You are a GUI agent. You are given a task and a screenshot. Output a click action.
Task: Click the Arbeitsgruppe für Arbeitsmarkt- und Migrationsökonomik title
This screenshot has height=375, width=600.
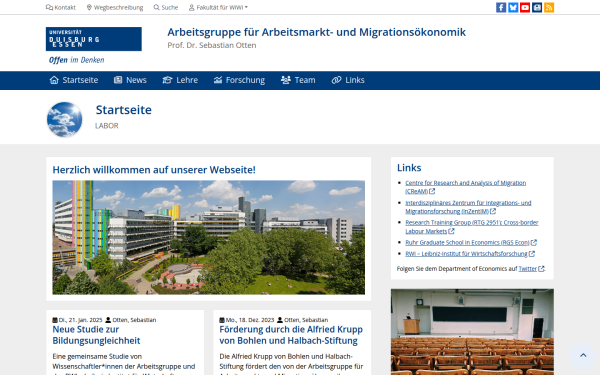tap(316, 32)
